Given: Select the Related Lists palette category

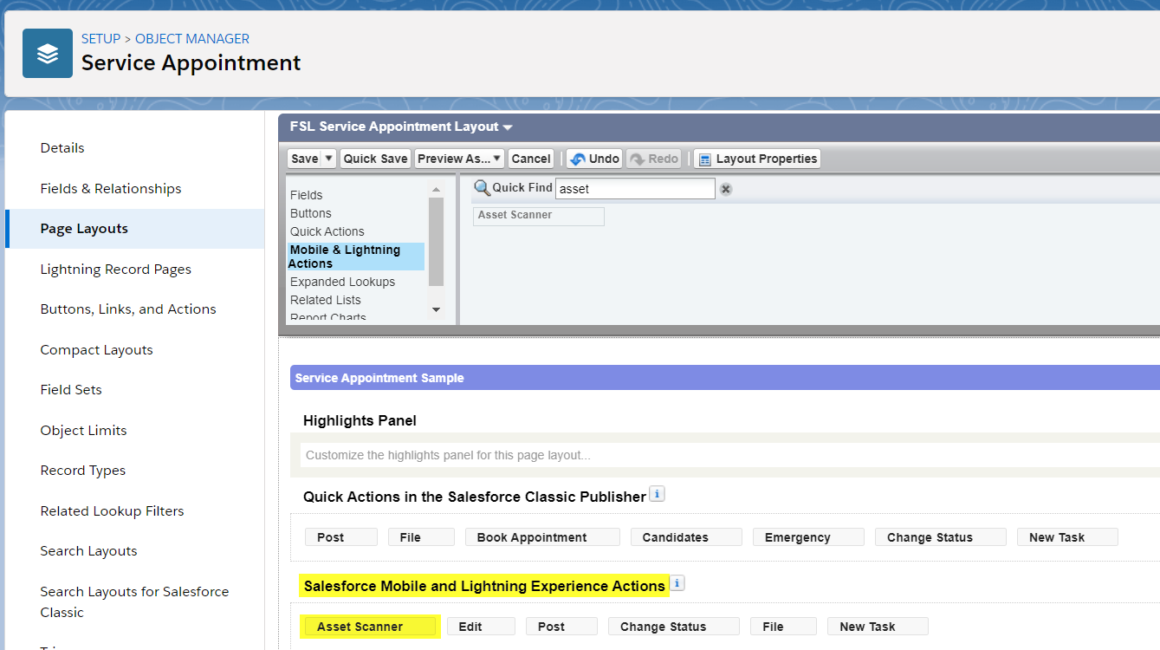Looking at the screenshot, I should tap(327, 299).
